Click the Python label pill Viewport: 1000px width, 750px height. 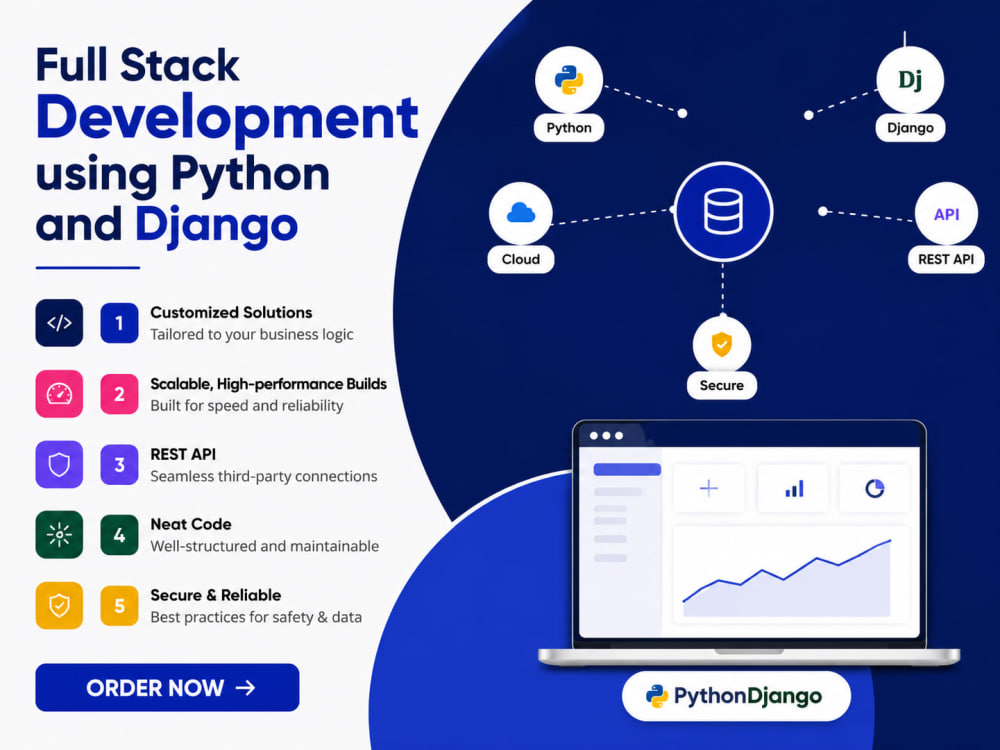(569, 128)
